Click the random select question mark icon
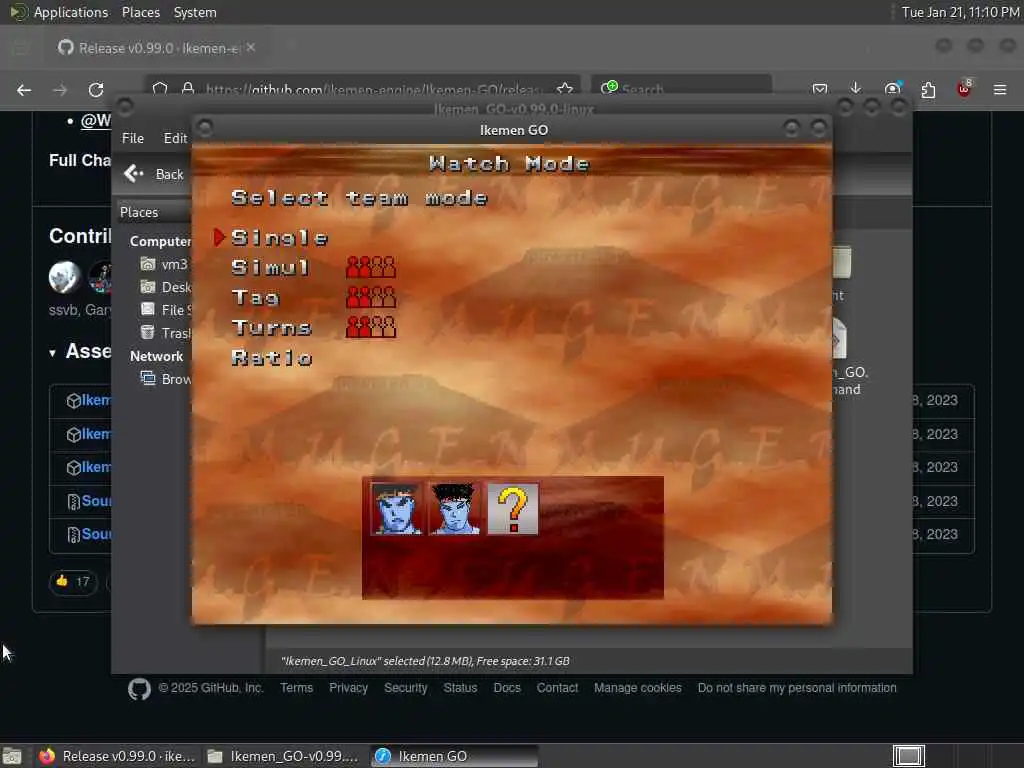Viewport: 1024px width, 768px height. [513, 509]
